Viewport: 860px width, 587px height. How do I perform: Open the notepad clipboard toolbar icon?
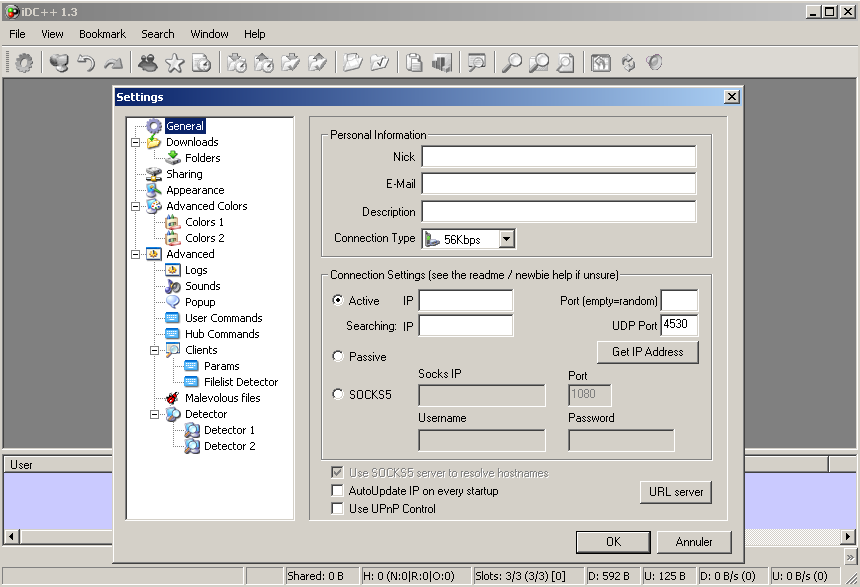coord(415,63)
